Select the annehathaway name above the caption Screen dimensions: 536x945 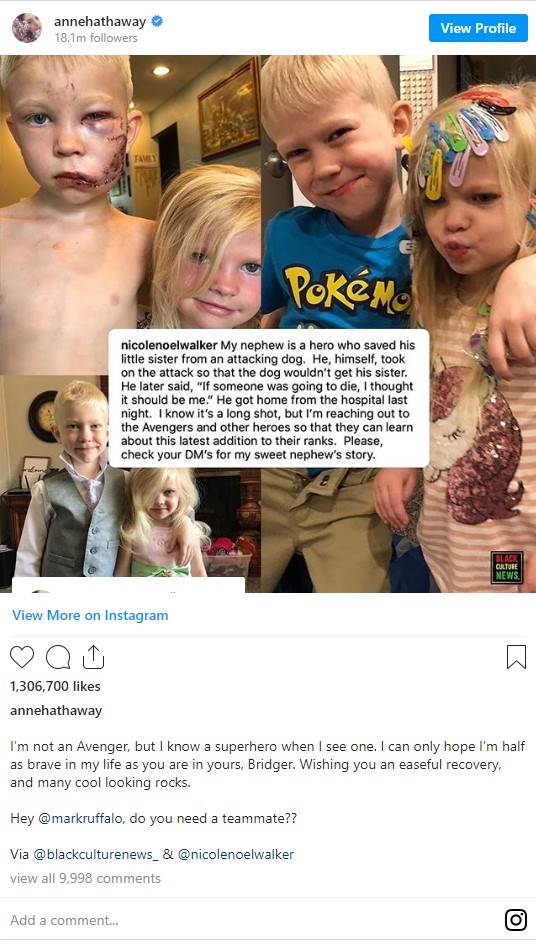(56, 711)
